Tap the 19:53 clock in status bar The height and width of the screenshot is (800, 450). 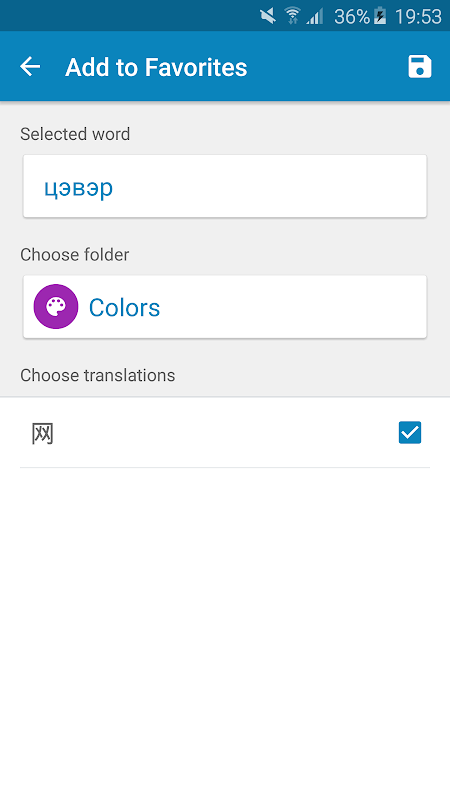[418, 17]
